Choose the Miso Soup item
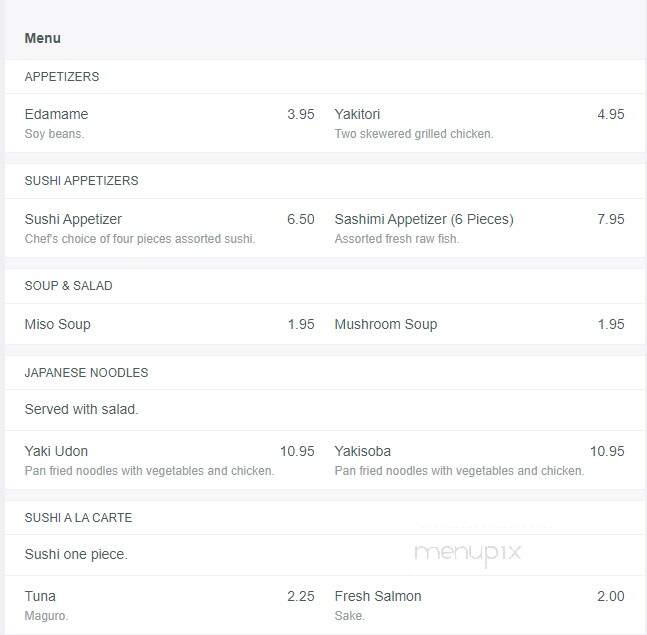This screenshot has width=647, height=635. (57, 324)
